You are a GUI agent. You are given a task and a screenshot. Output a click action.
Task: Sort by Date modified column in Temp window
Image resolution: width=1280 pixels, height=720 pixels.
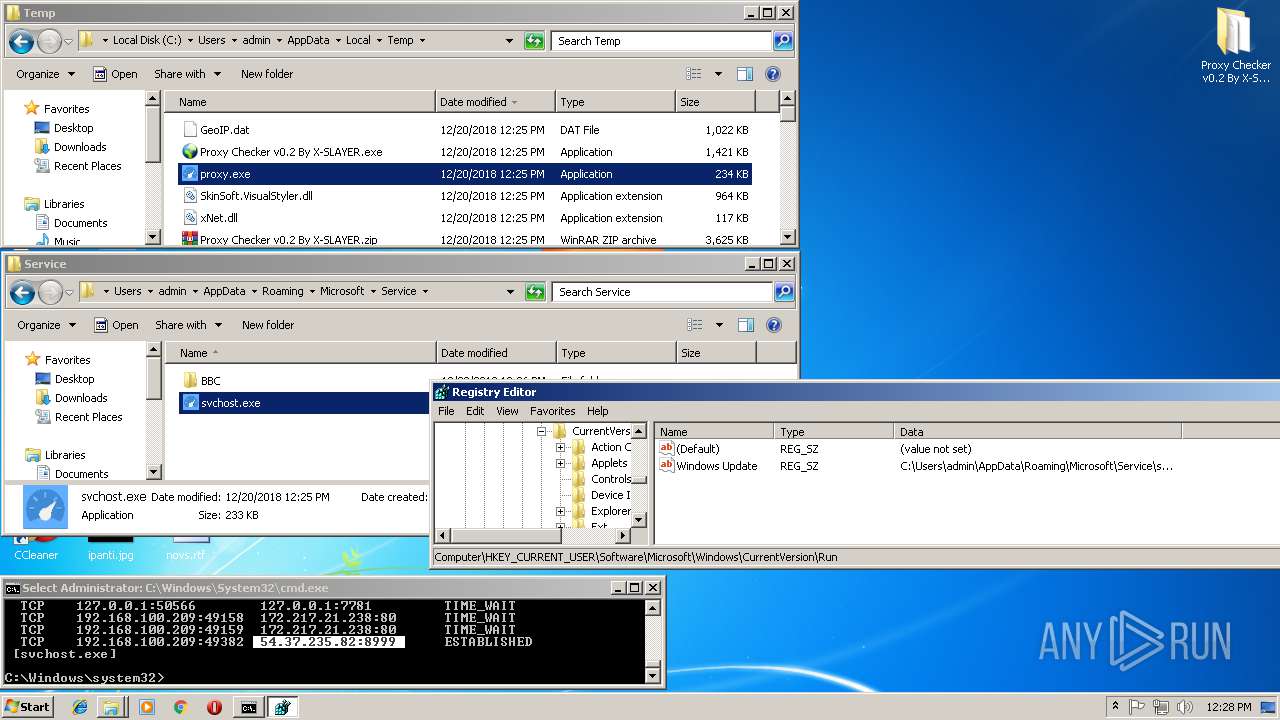click(x=495, y=102)
